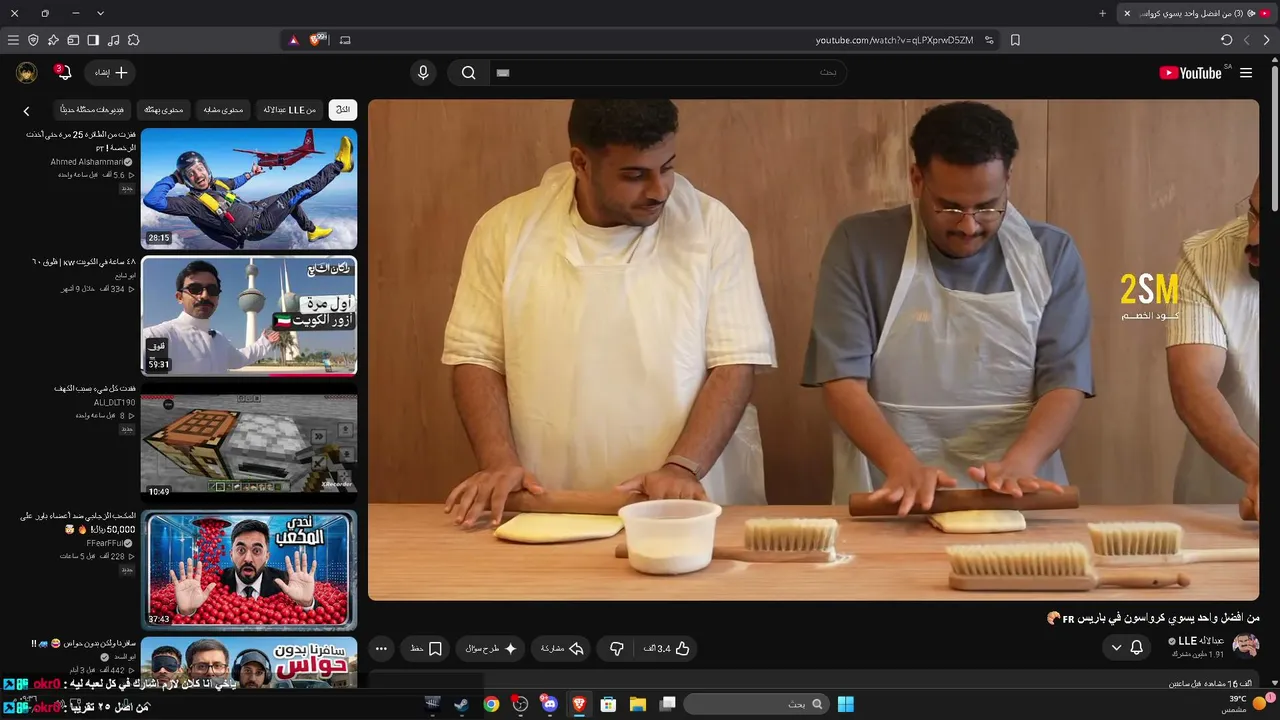Open media controls music note icon
This screenshot has width=1280, height=720.
pos(113,40)
